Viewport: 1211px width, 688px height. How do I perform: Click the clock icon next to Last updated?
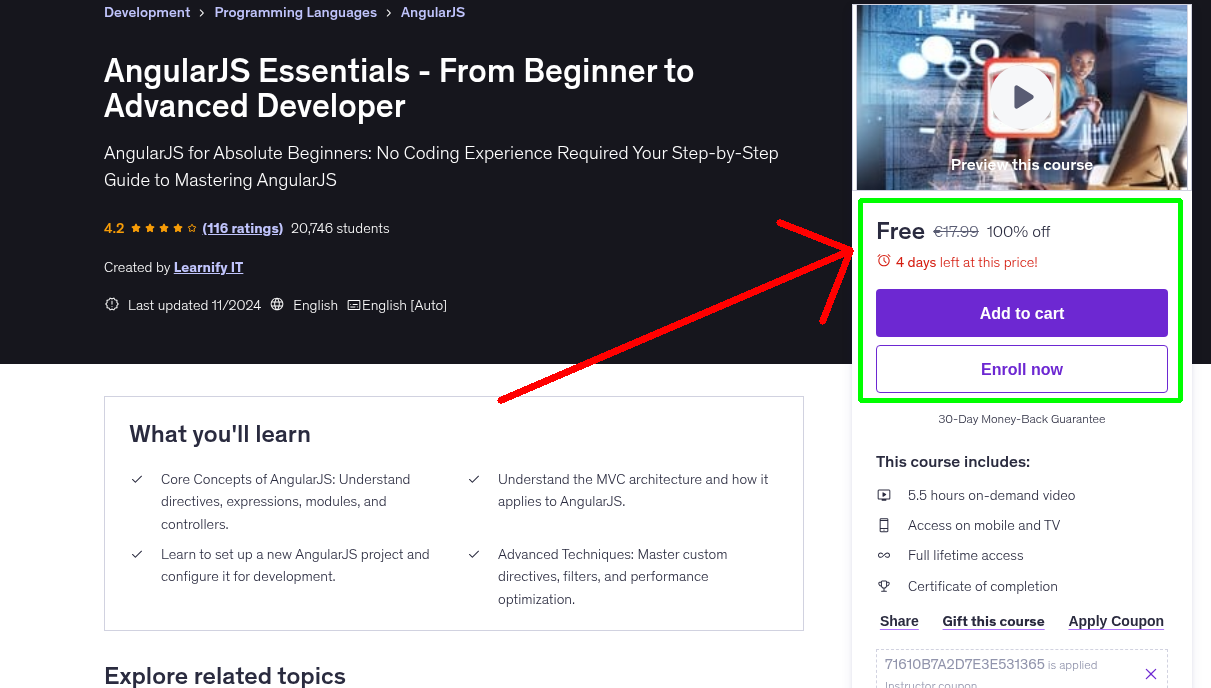tap(111, 305)
